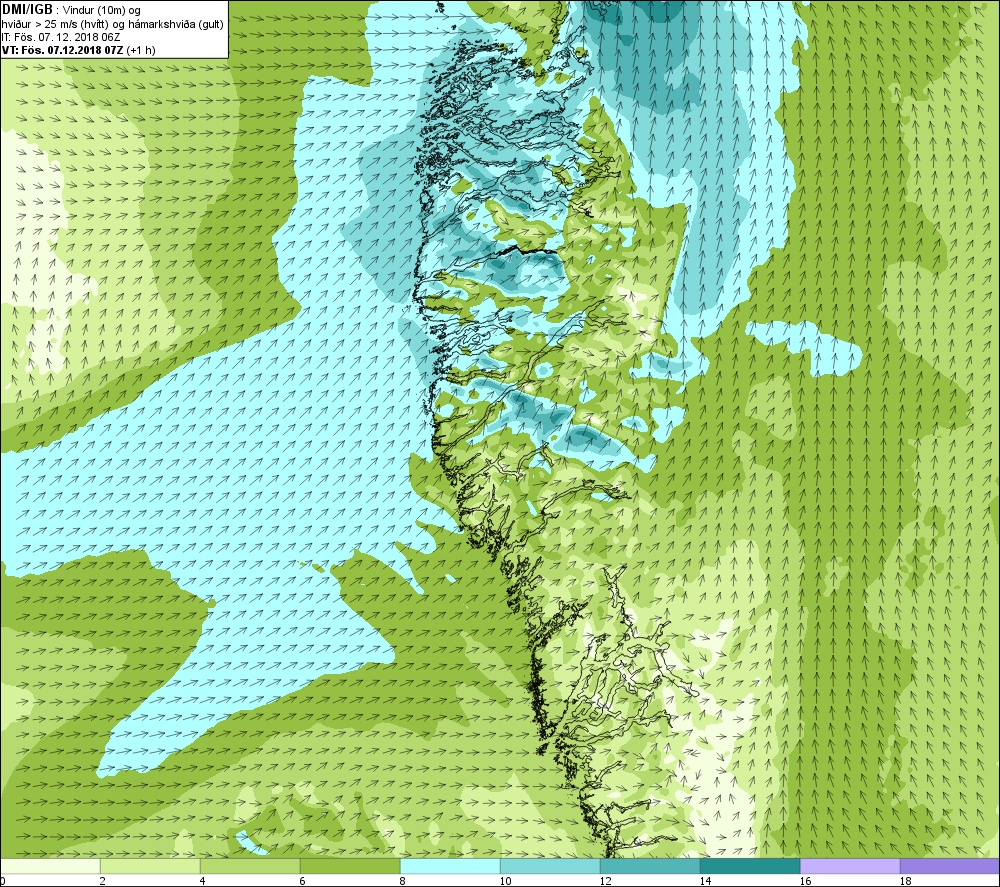Click the 12–14 m/s teal legend band

click(650, 866)
